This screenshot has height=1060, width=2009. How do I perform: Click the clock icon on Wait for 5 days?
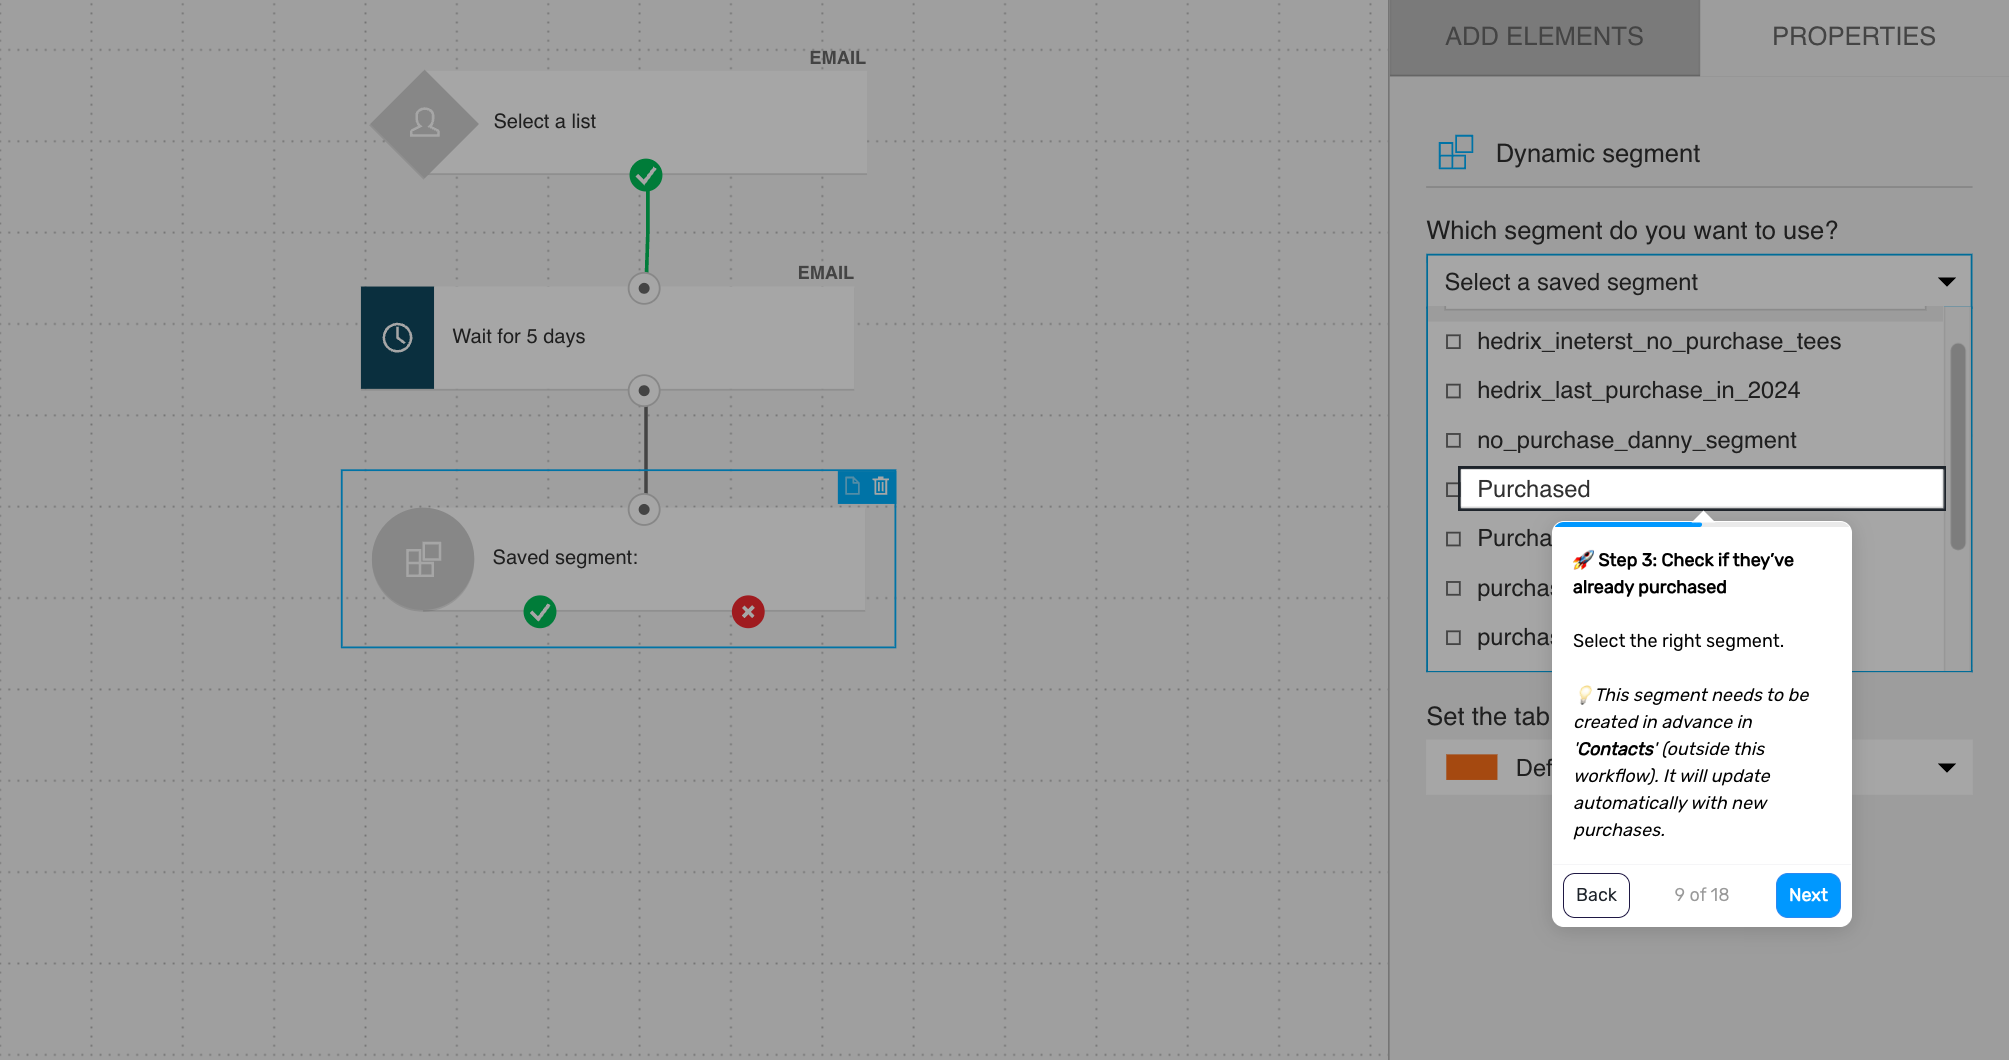397,338
